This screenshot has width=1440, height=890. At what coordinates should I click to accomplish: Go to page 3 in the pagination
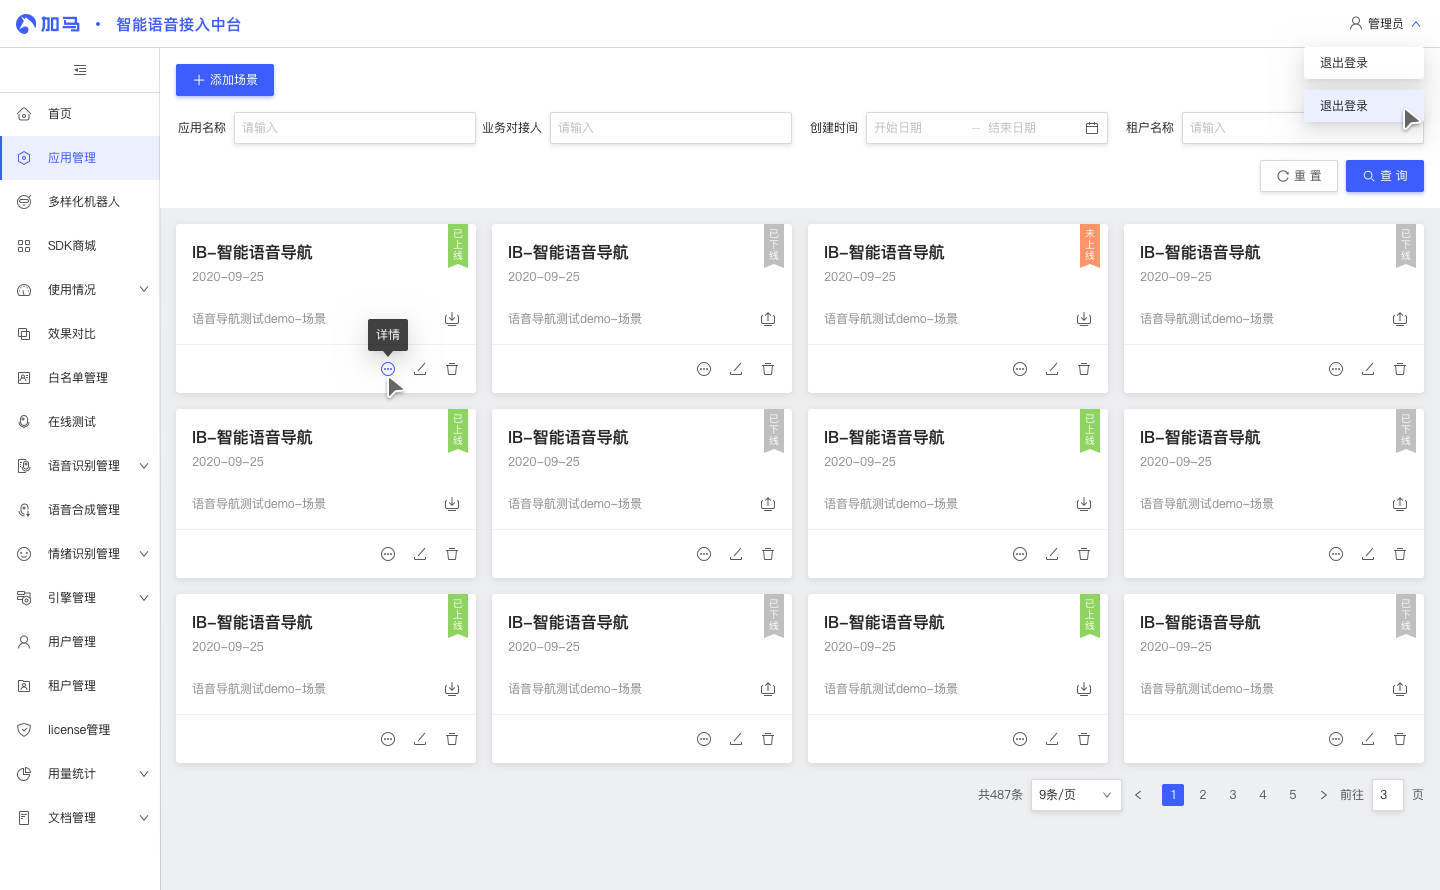coord(1233,795)
